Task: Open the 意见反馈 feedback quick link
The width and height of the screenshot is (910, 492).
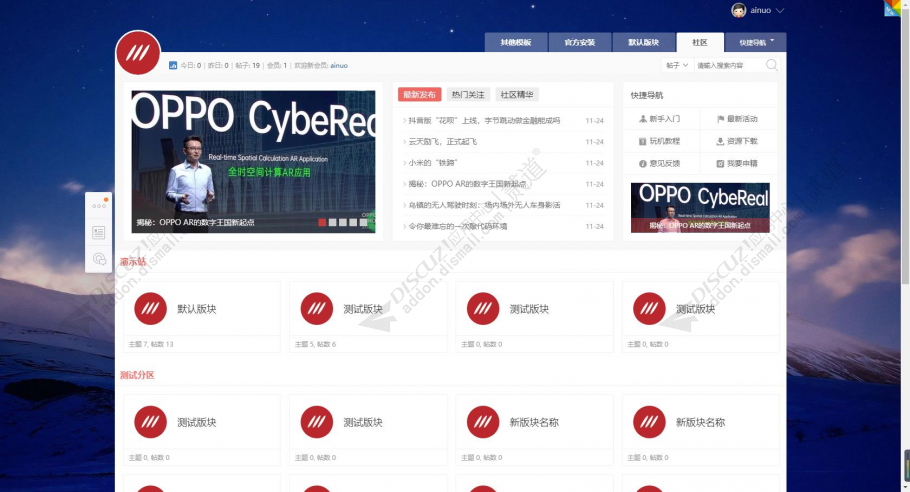Action: 659,164
